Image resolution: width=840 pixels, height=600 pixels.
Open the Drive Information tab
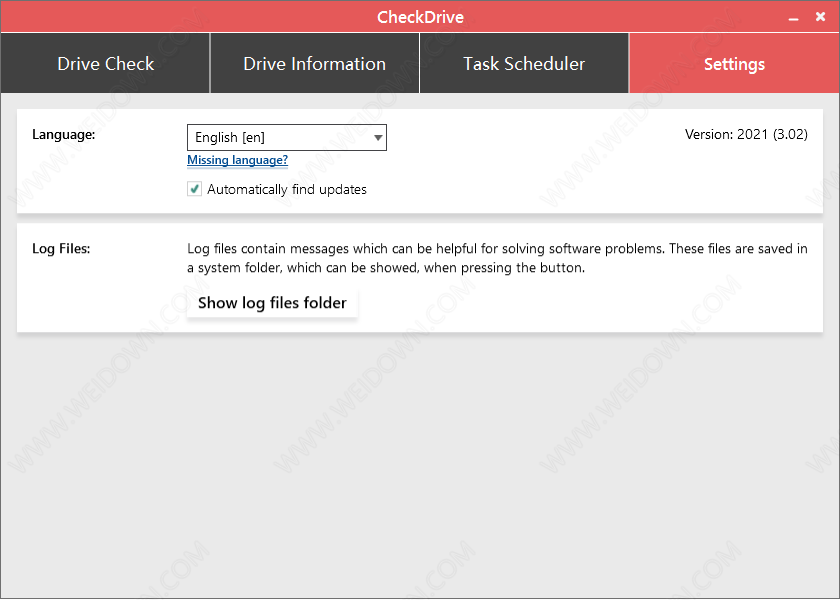tap(314, 63)
